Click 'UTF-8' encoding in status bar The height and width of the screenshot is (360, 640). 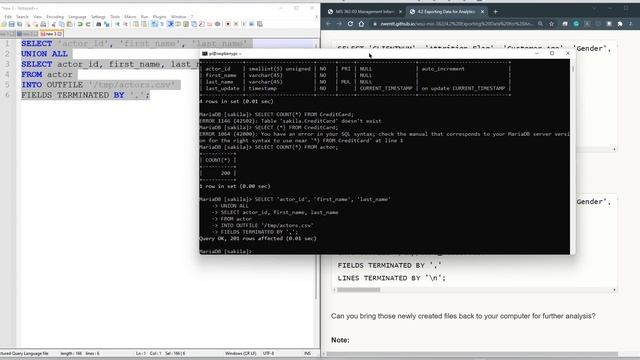click(x=268, y=353)
